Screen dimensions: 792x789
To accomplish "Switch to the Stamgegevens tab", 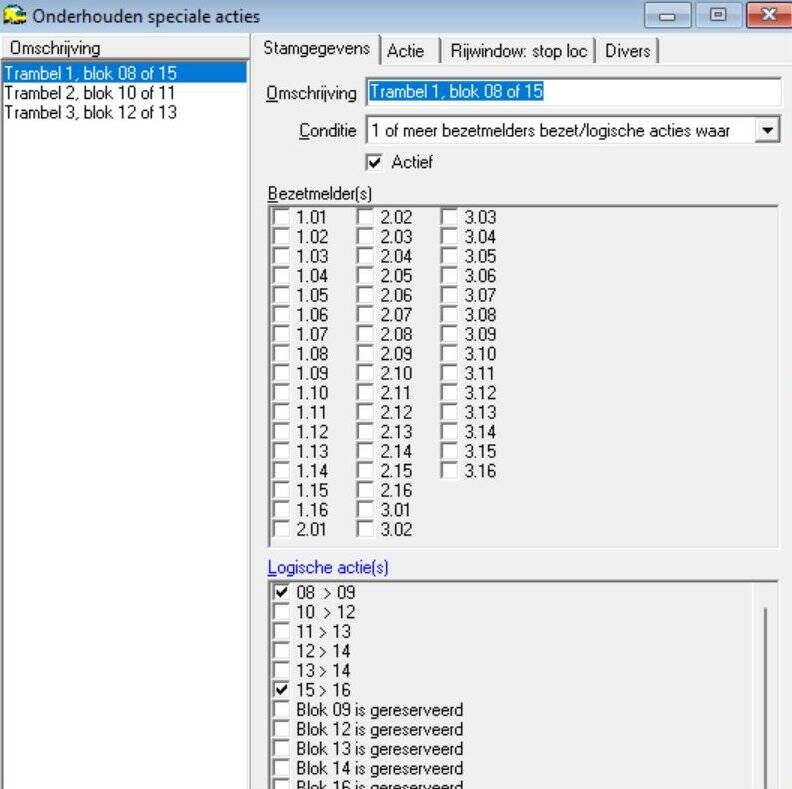I will click(x=317, y=49).
